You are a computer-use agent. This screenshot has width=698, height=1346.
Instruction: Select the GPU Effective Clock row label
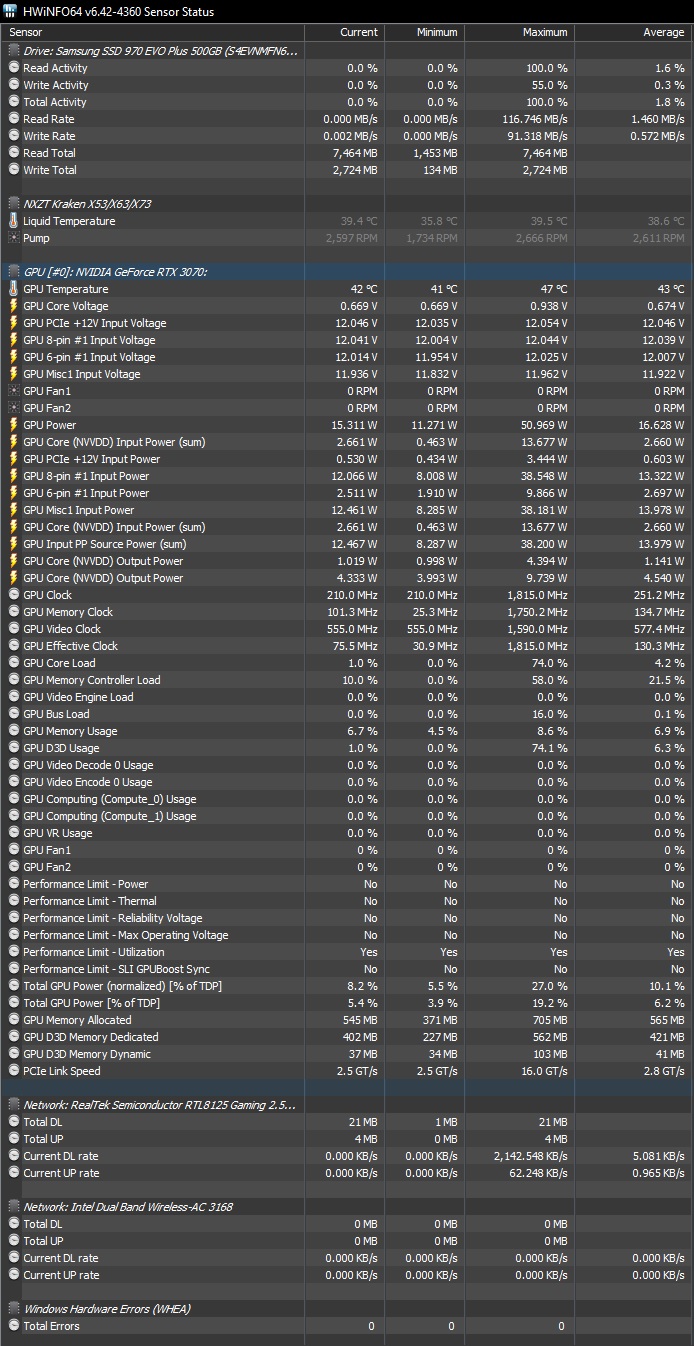(x=71, y=646)
